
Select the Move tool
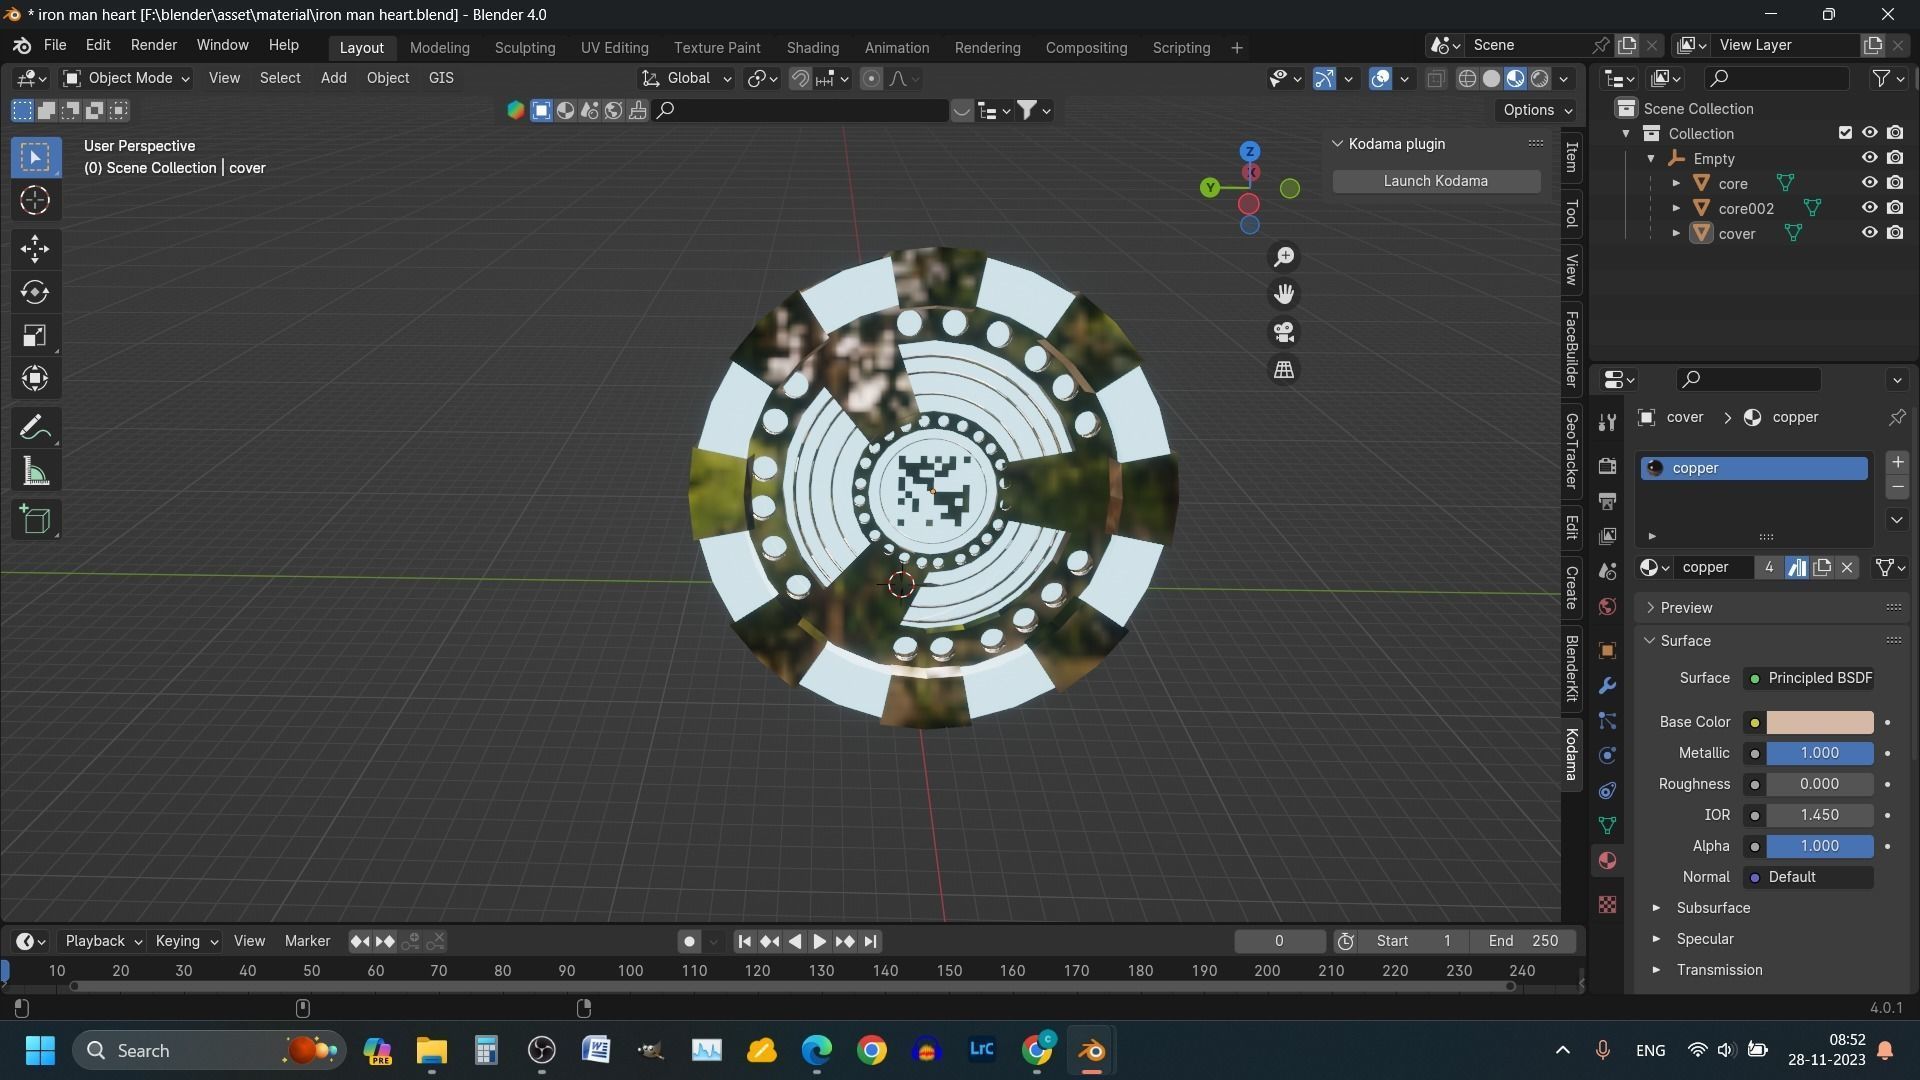(x=35, y=249)
